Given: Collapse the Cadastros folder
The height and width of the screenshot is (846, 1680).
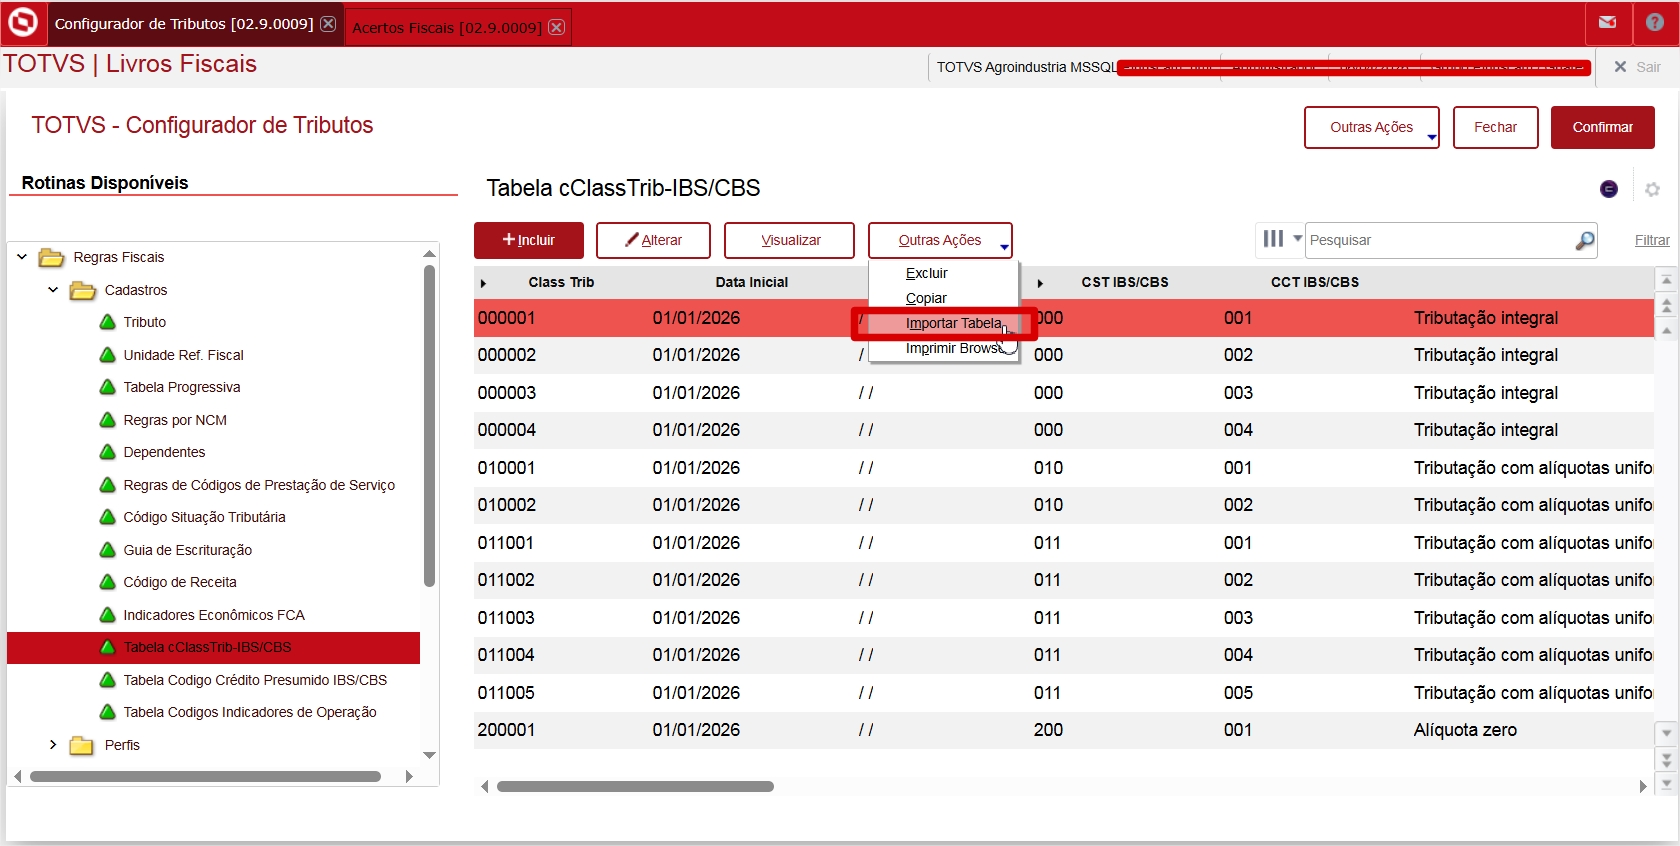Looking at the screenshot, I should (53, 290).
